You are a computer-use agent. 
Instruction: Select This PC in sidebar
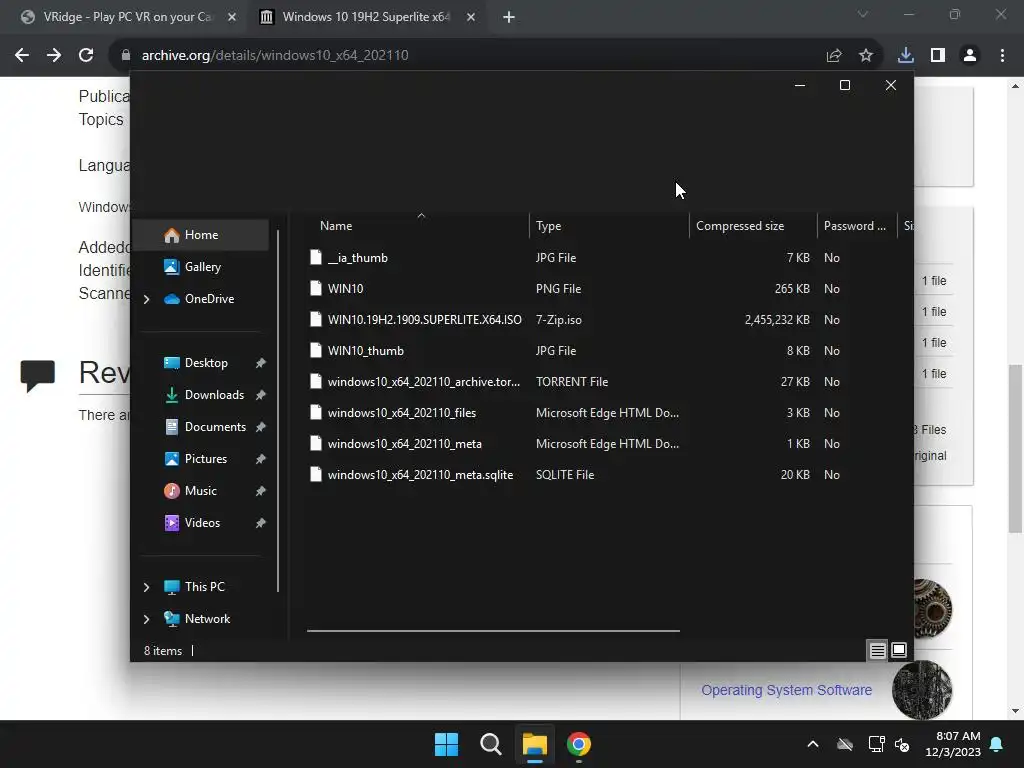click(x=204, y=587)
